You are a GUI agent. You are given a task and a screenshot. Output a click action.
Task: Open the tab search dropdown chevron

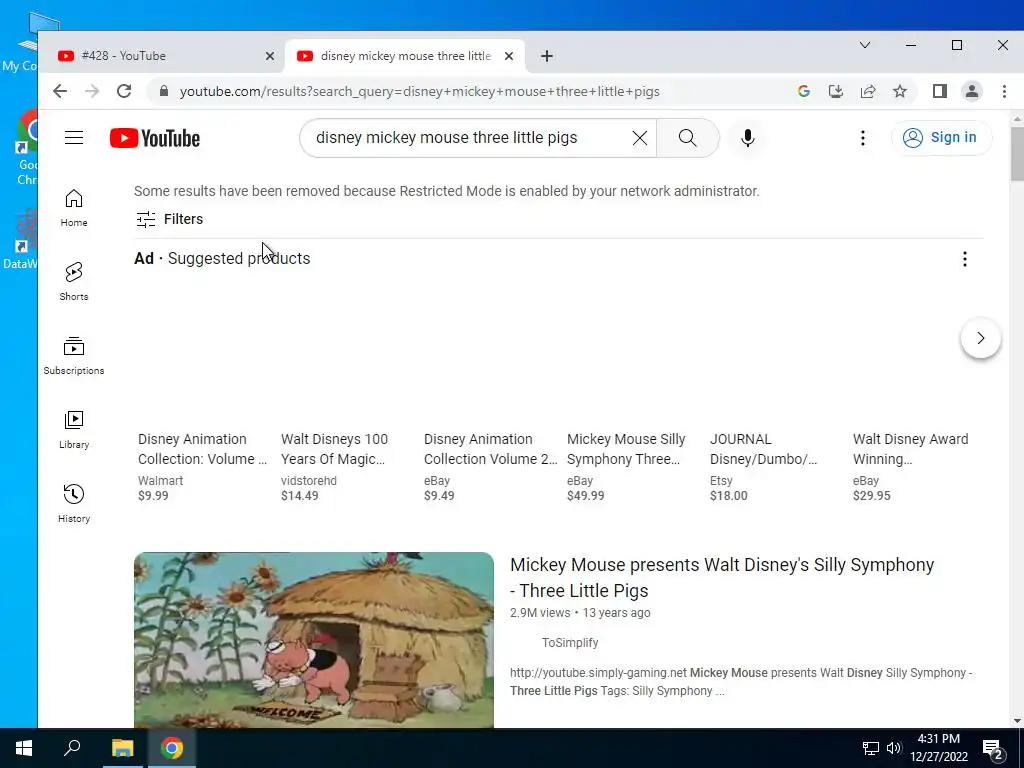pos(865,45)
